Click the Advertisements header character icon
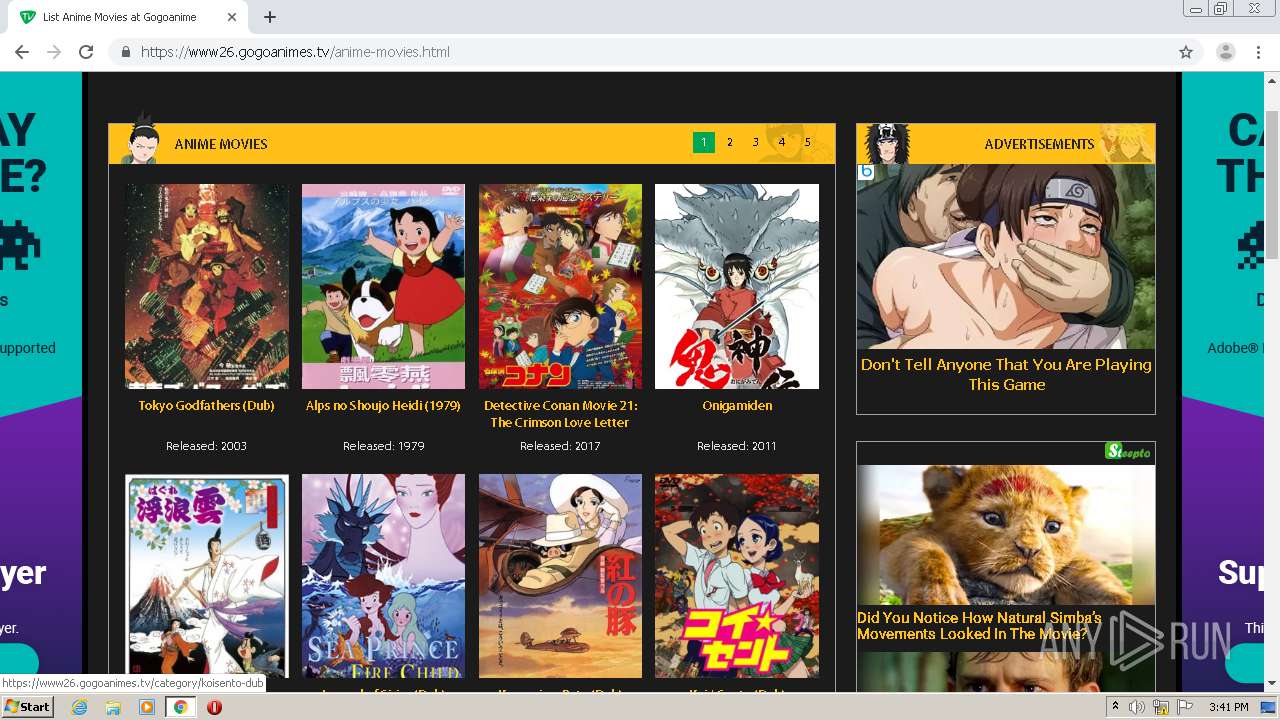1280x720 pixels. (887, 143)
